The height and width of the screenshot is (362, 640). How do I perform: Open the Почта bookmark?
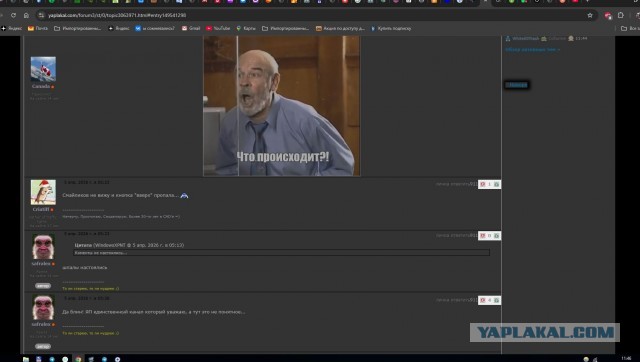[x=38, y=28]
